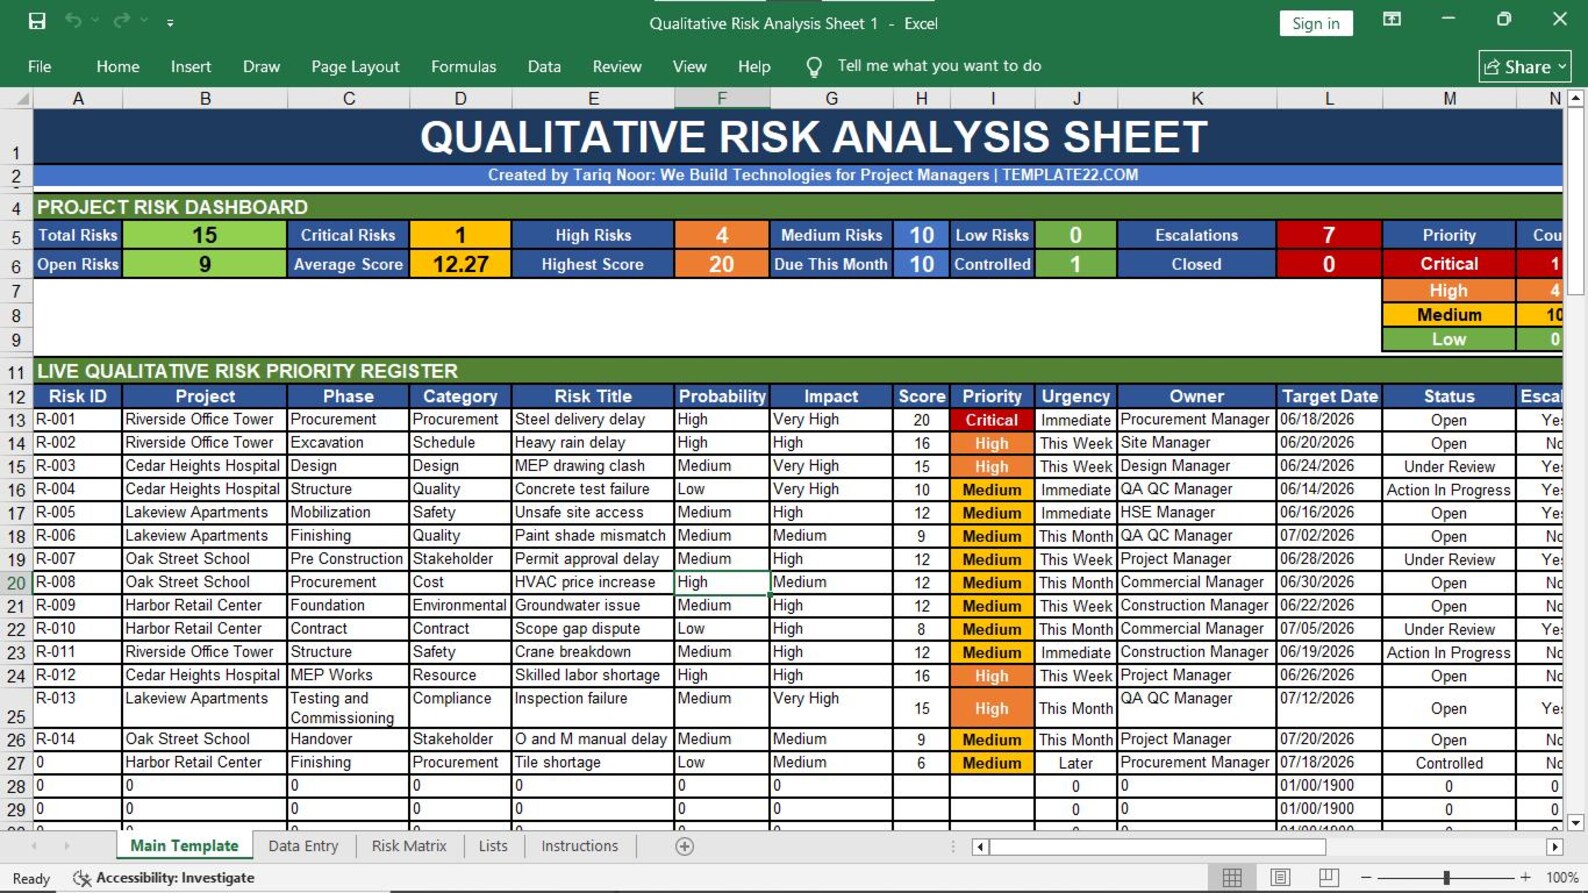This screenshot has height=893, width=1588.
Task: Click the Steel delivery delay cell
Action: click(x=593, y=420)
